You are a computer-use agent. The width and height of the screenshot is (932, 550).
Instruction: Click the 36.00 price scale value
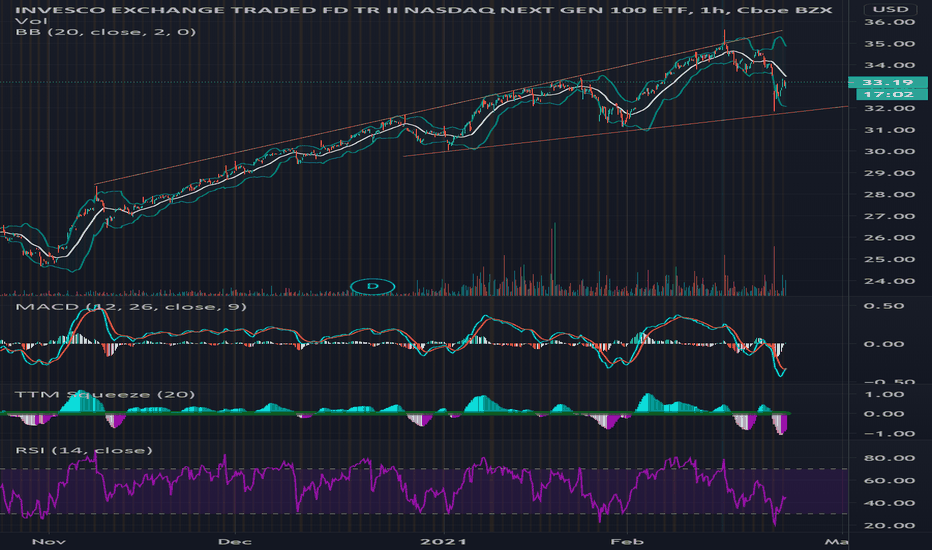tap(890, 22)
